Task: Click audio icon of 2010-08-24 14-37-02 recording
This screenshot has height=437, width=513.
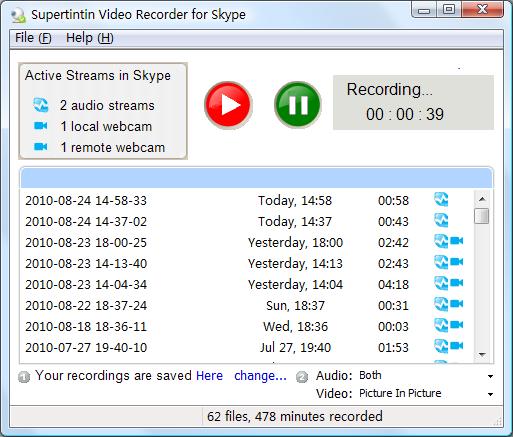Action: [x=441, y=221]
